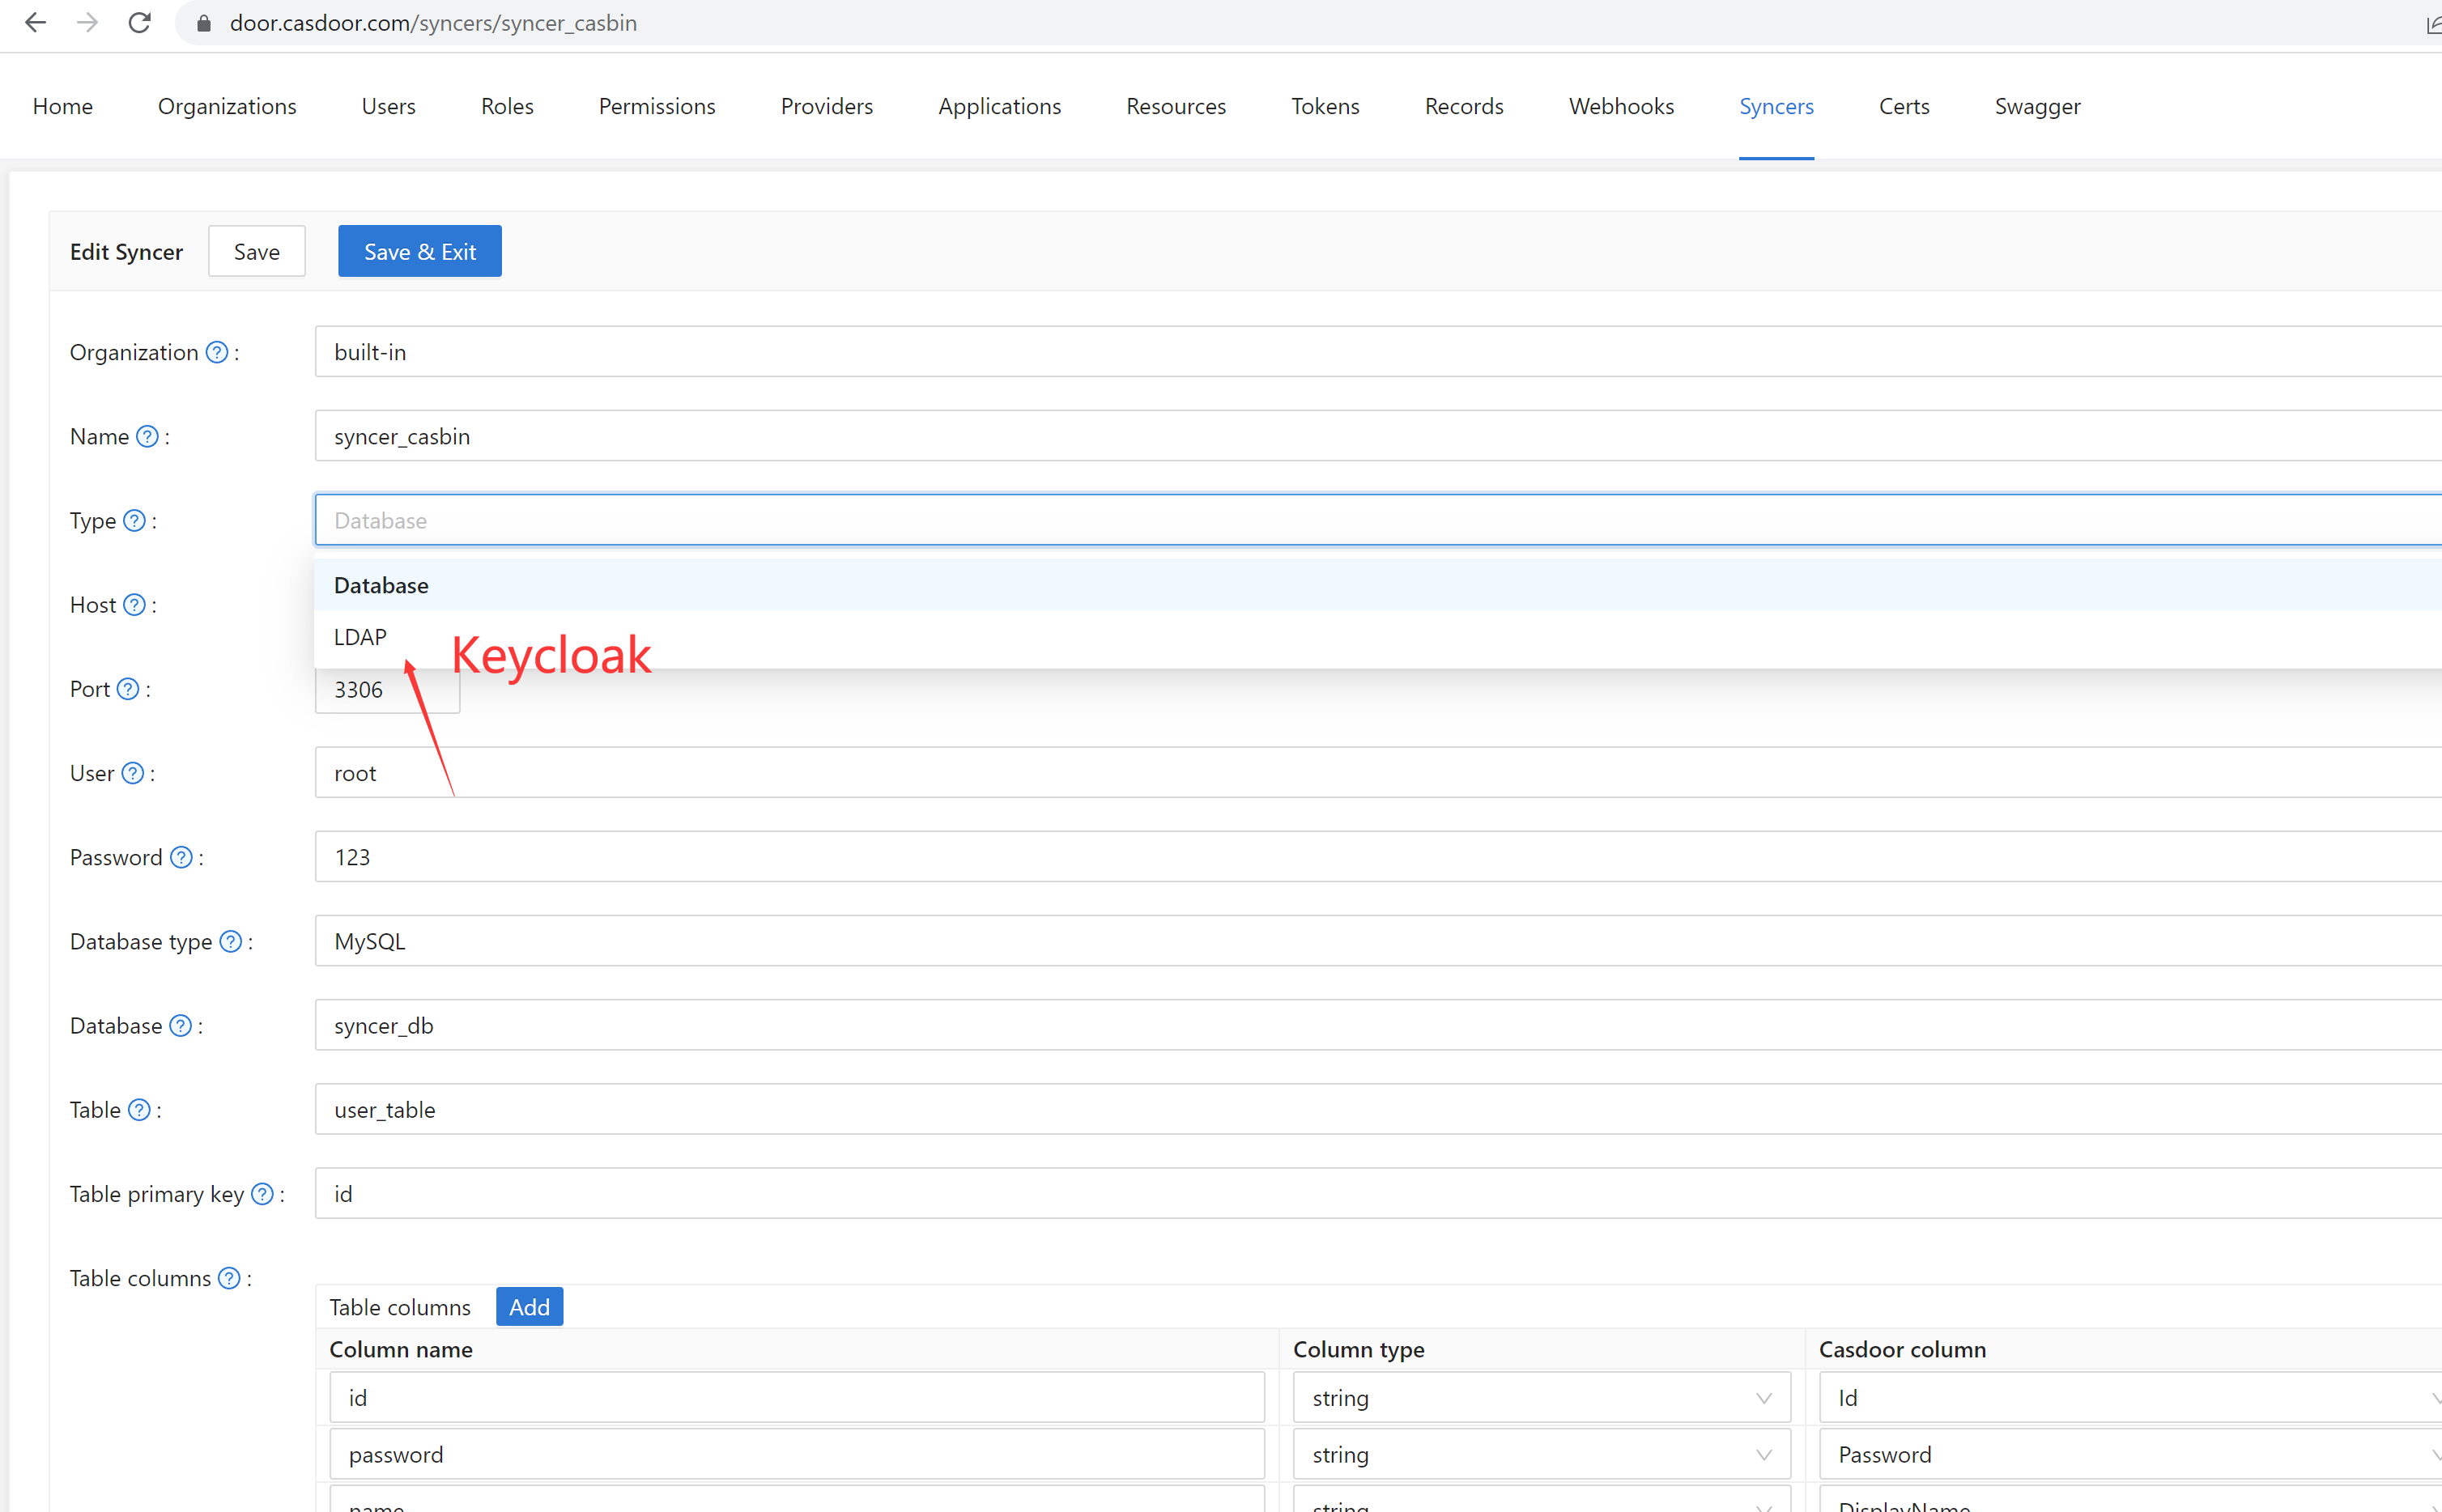2442x1512 pixels.
Task: Click the padlock icon in the address bar
Action: [203, 22]
